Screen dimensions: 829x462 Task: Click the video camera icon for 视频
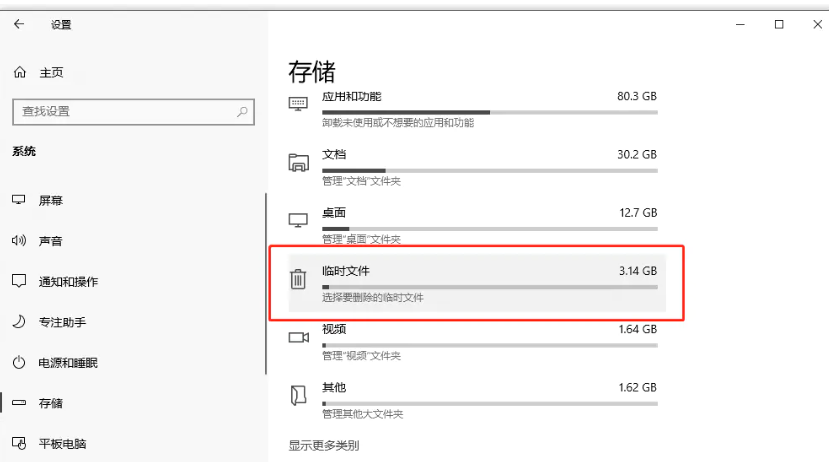pyautogui.click(x=299, y=337)
